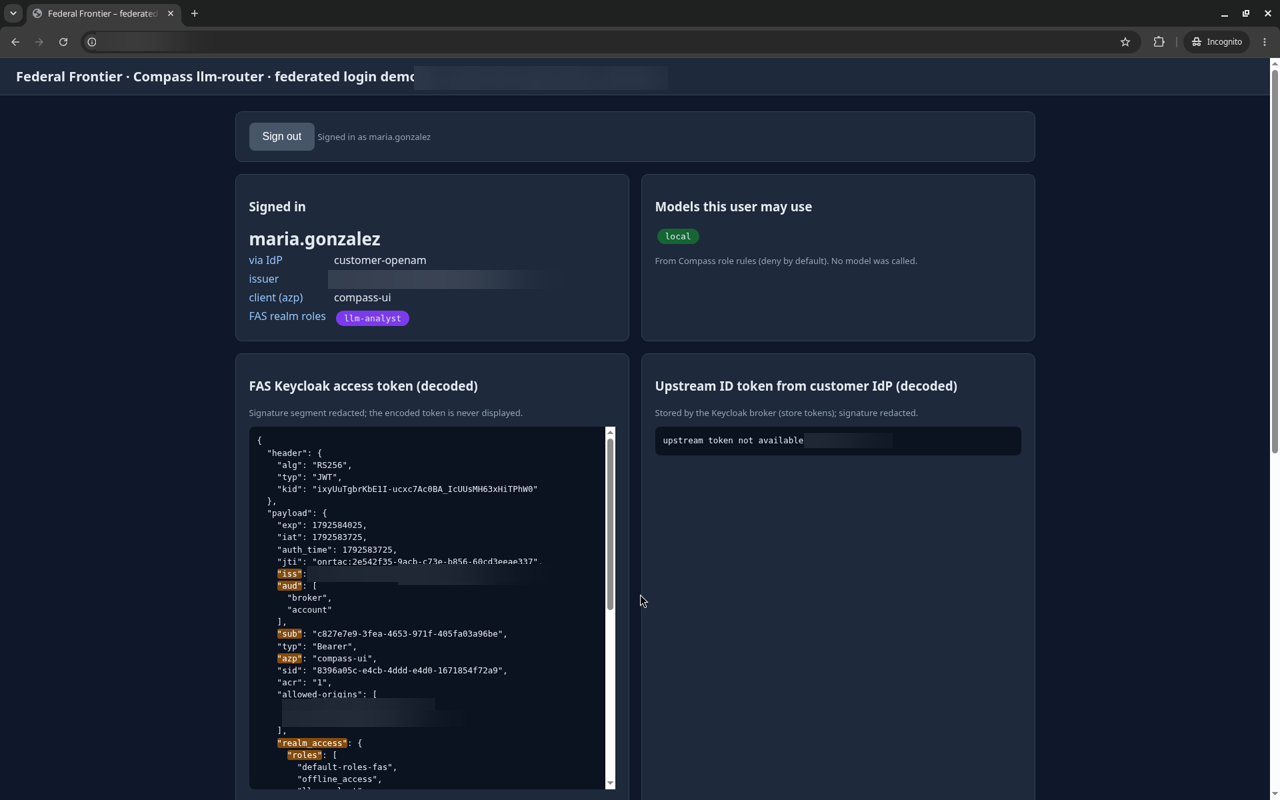Click the upstream token not available text
Image resolution: width=1280 pixels, height=800 pixels.
[733, 440]
